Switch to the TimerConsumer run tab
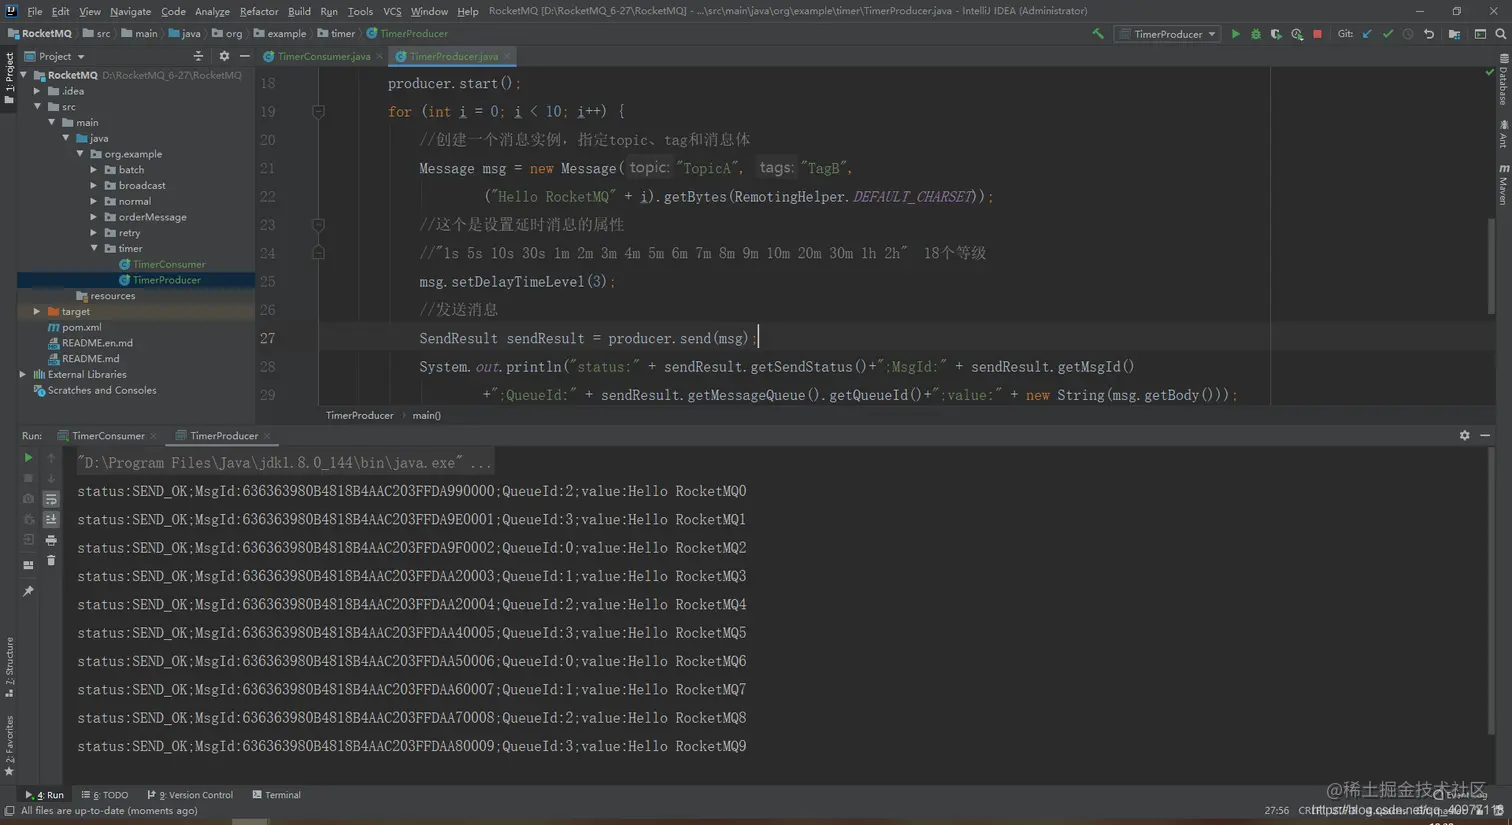Viewport: 1512px width, 825px height. 108,436
